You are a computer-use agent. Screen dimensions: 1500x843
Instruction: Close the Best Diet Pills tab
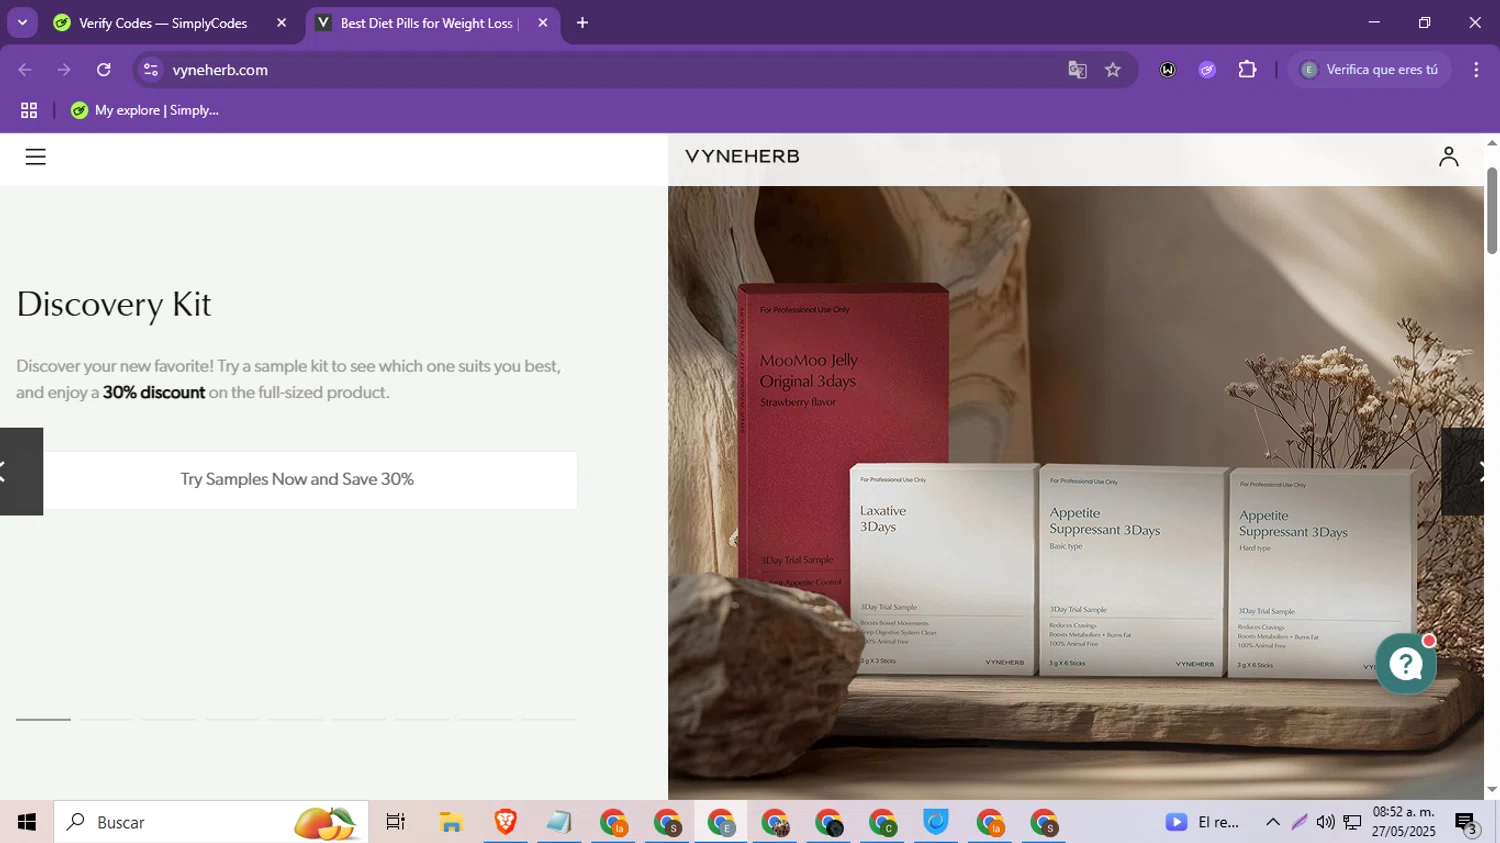point(542,23)
